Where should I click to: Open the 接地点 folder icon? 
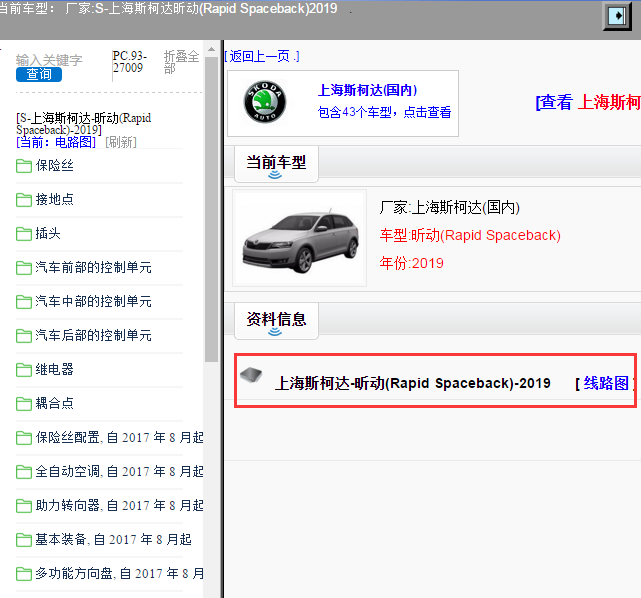(x=24, y=200)
